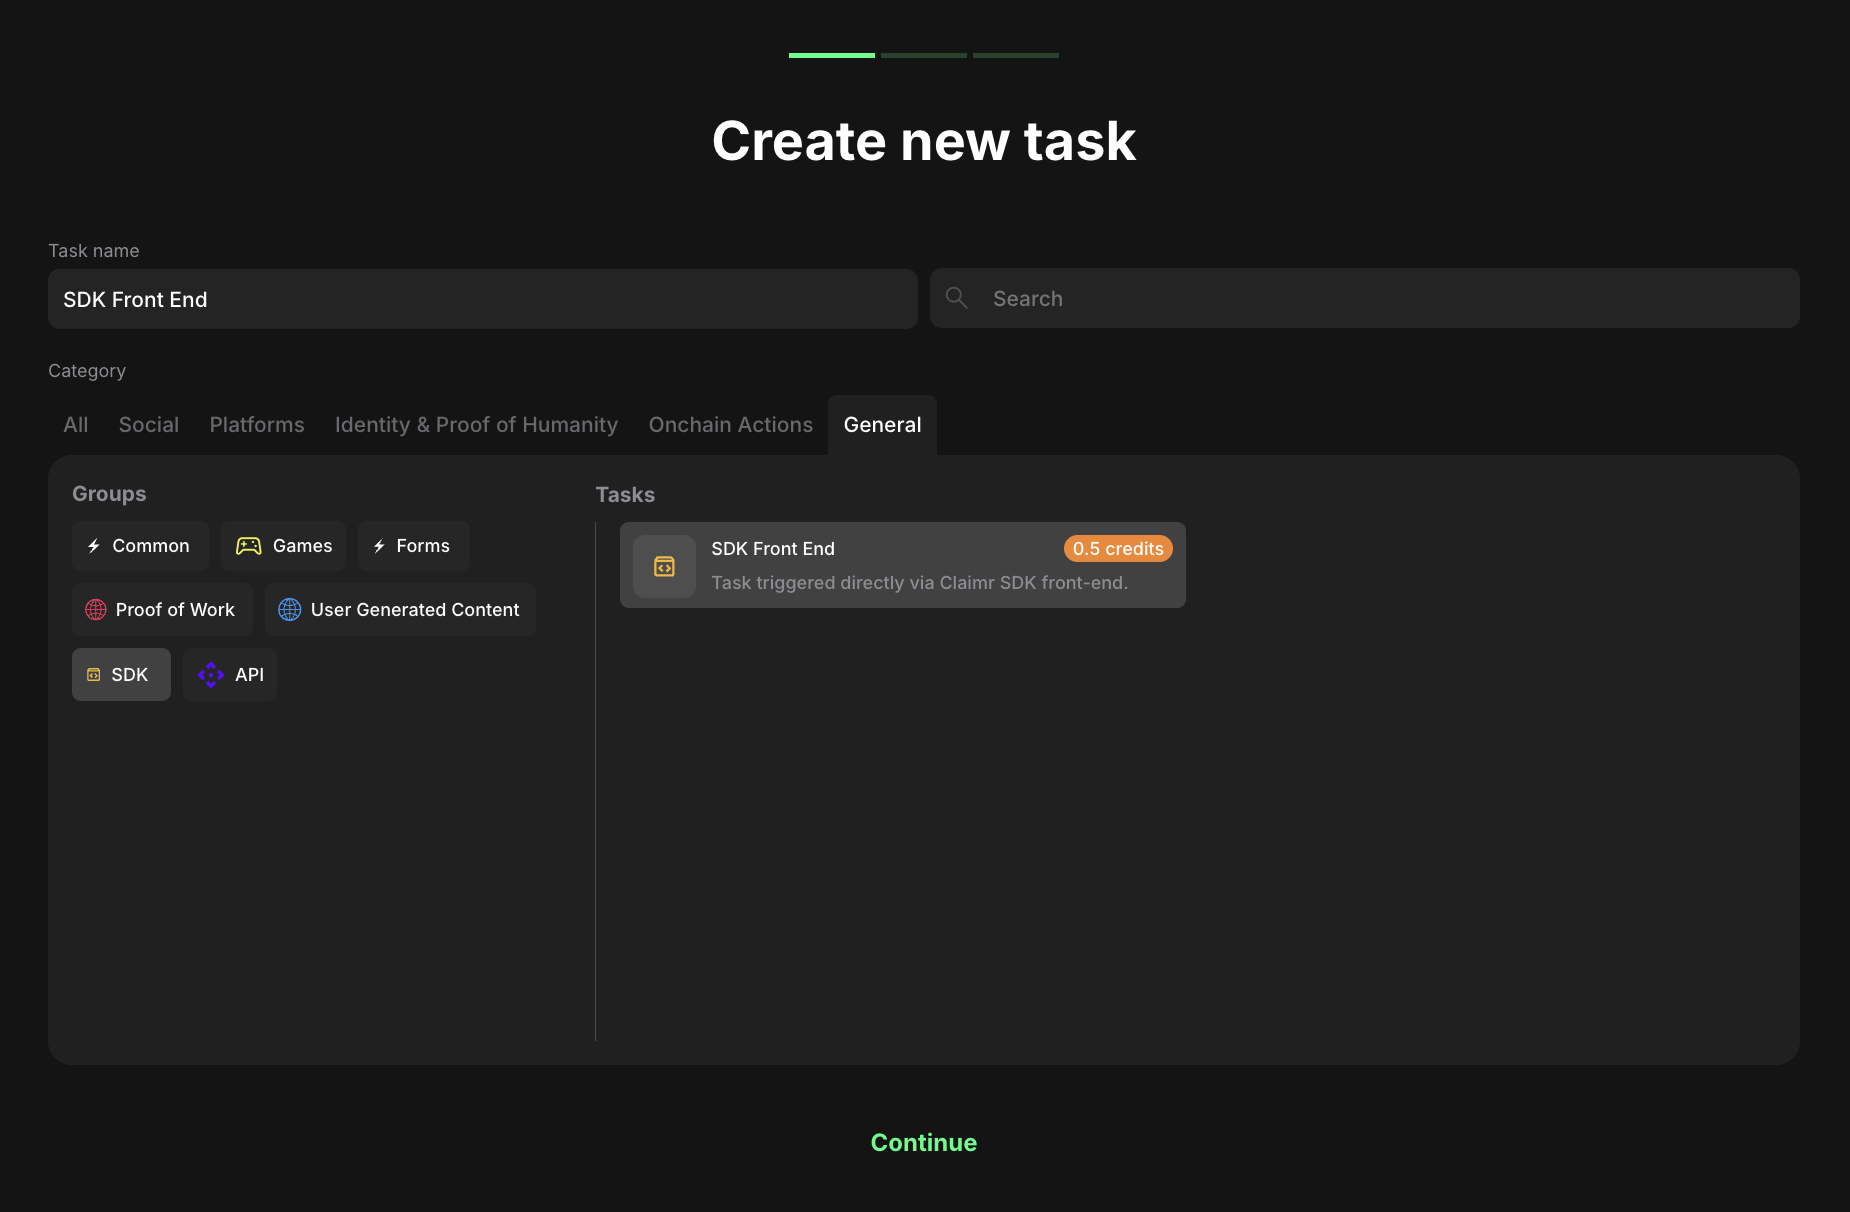Click the Groups heading
This screenshot has width=1850, height=1212.
pos(109,494)
